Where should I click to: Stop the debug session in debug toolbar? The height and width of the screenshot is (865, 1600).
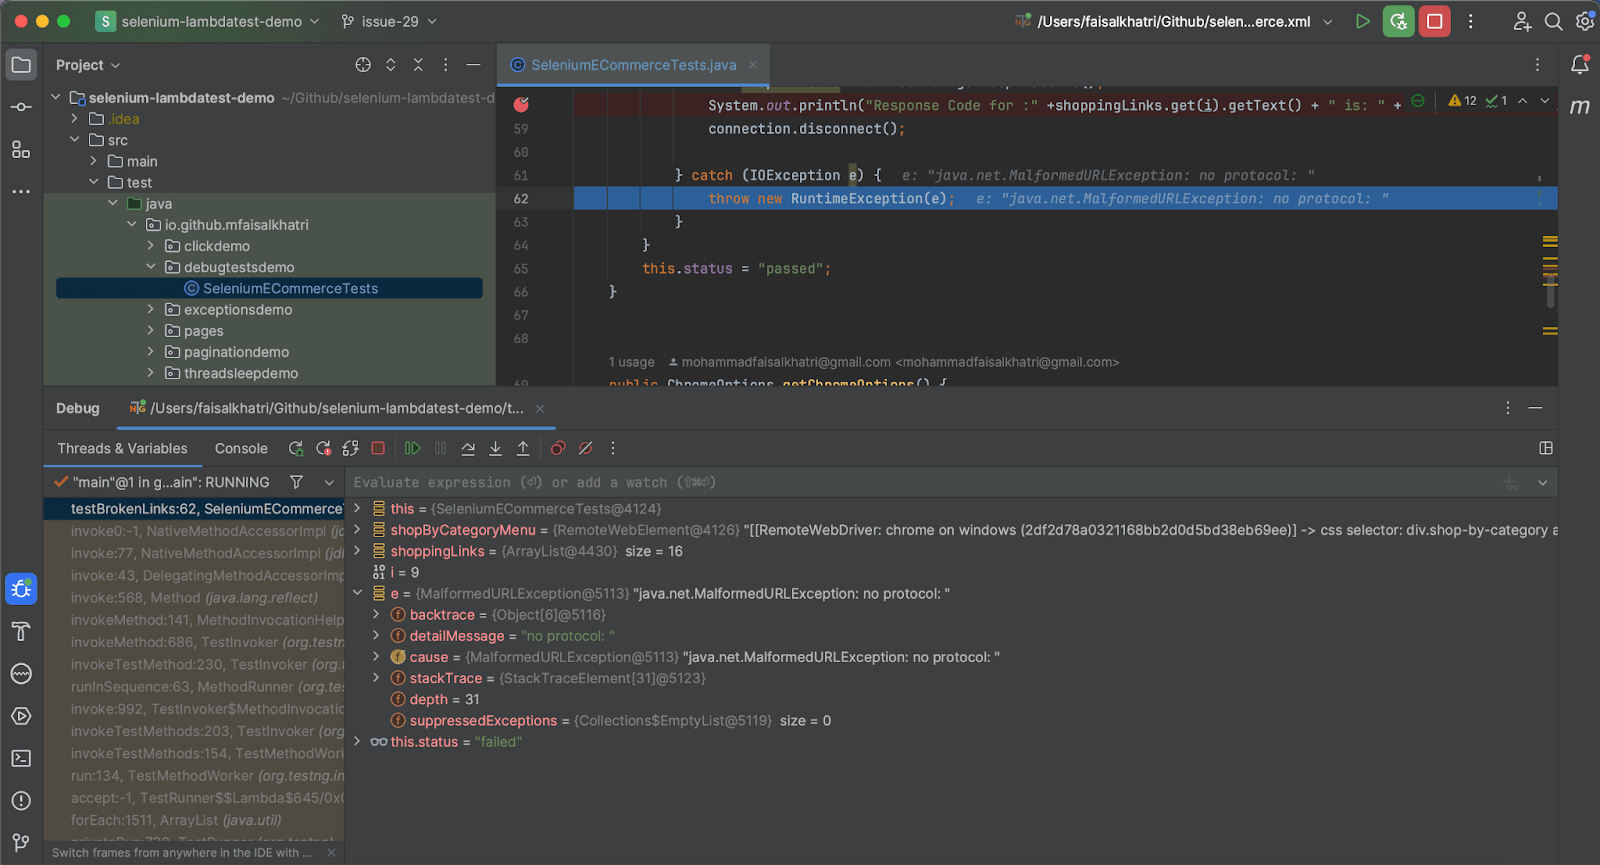click(x=378, y=449)
